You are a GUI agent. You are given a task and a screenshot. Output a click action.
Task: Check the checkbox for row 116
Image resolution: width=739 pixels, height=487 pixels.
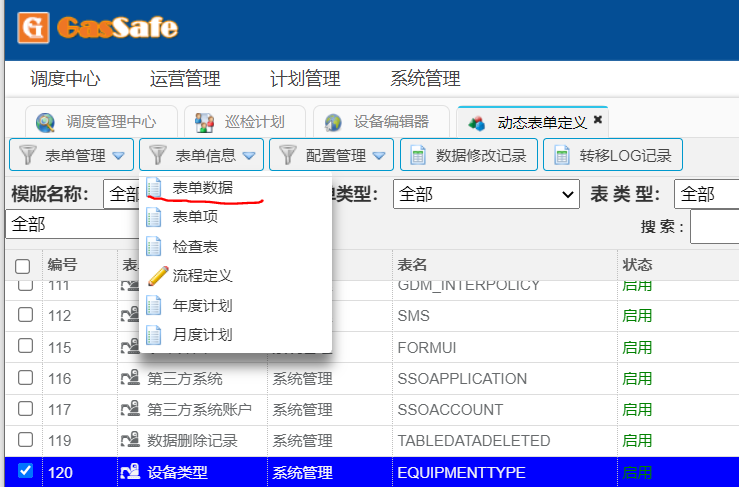tap(23, 379)
